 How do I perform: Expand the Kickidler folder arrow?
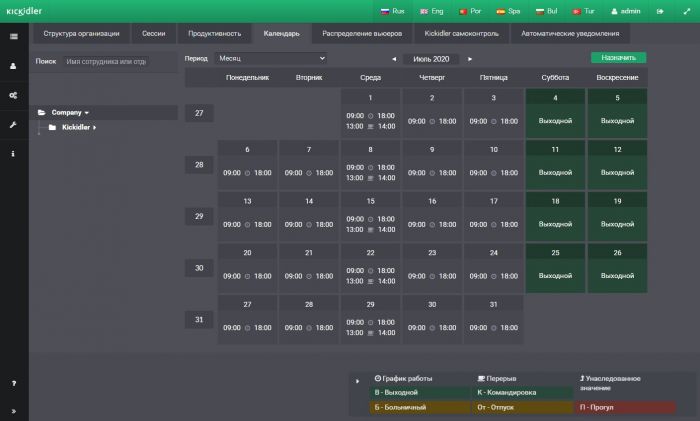95,128
